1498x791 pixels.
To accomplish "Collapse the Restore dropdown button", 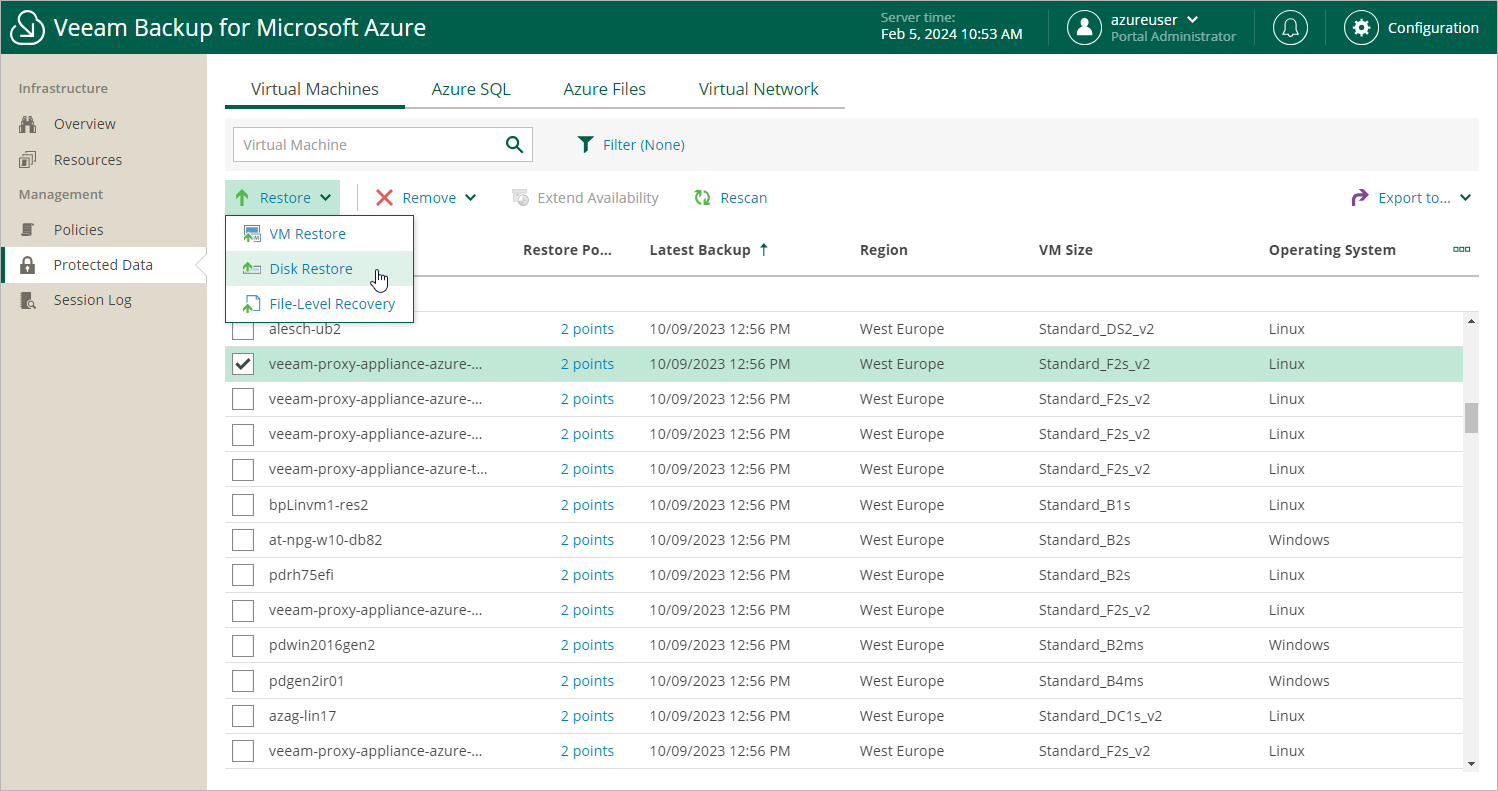I will click(x=283, y=198).
